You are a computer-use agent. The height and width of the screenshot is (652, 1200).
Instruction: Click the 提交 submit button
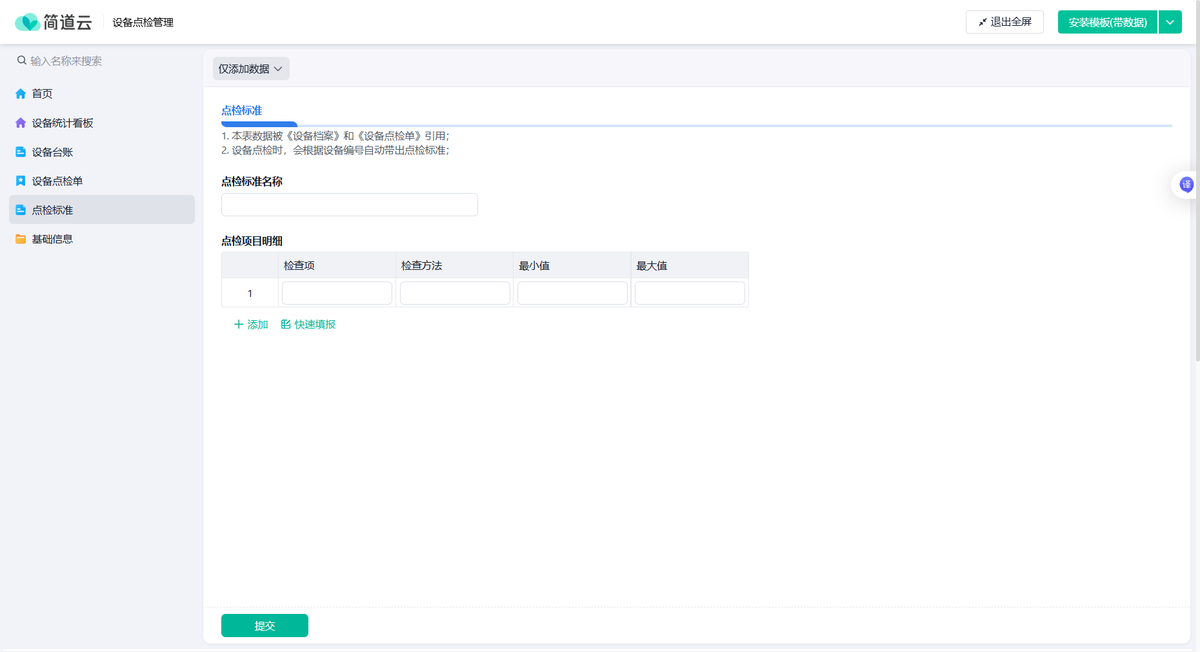tap(264, 626)
